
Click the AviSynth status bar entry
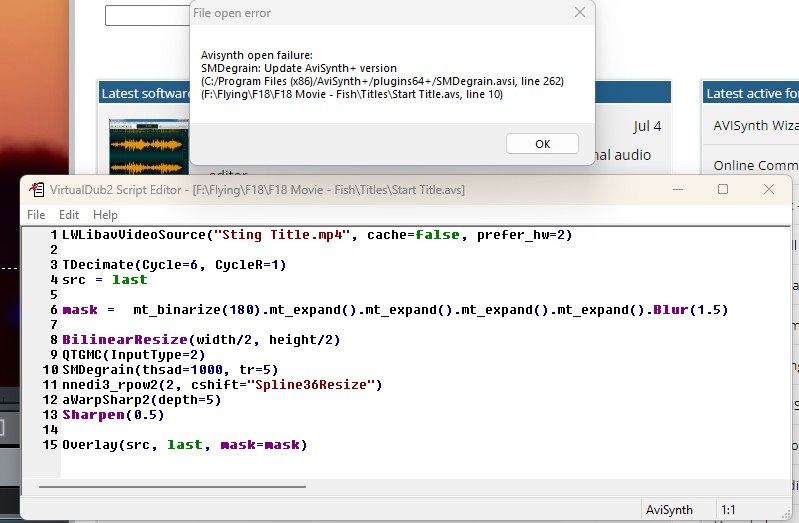pyautogui.click(x=669, y=510)
